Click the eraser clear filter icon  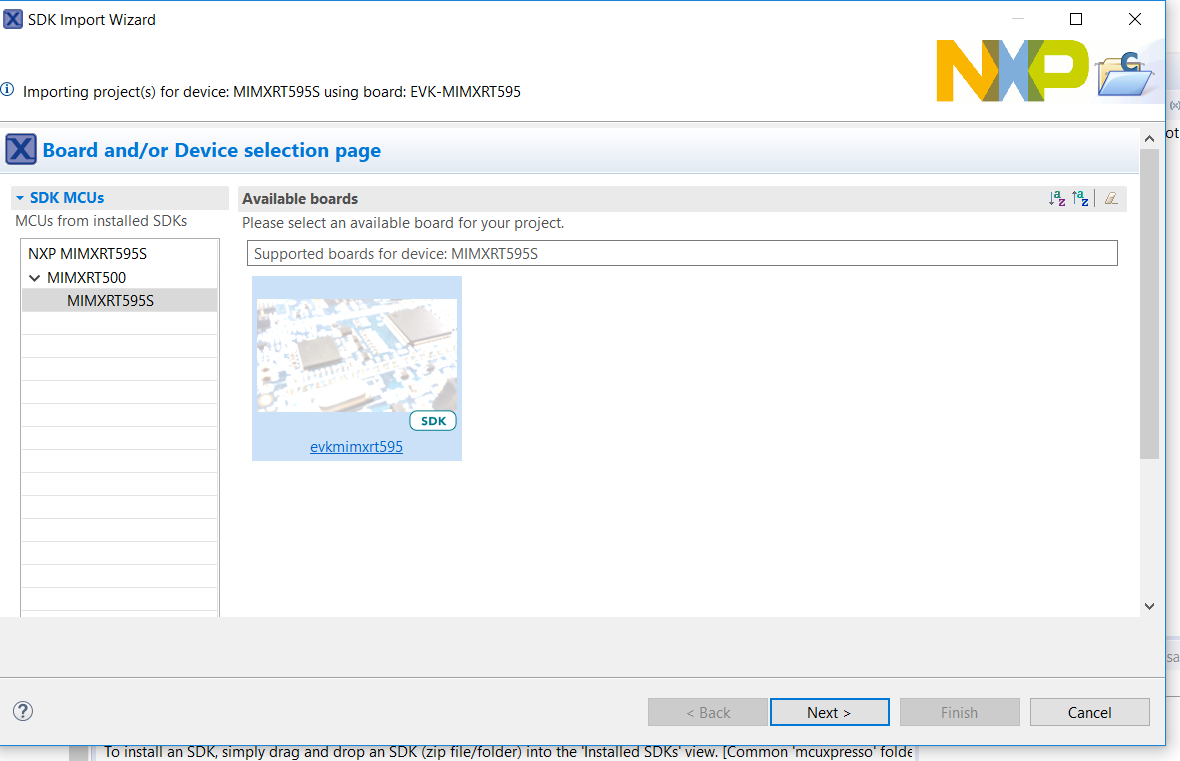(1110, 199)
